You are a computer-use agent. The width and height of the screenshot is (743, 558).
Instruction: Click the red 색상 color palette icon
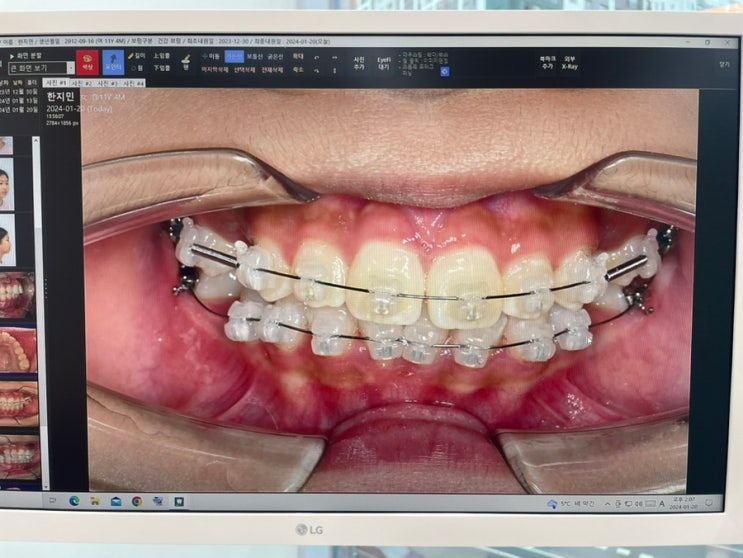(x=87, y=62)
